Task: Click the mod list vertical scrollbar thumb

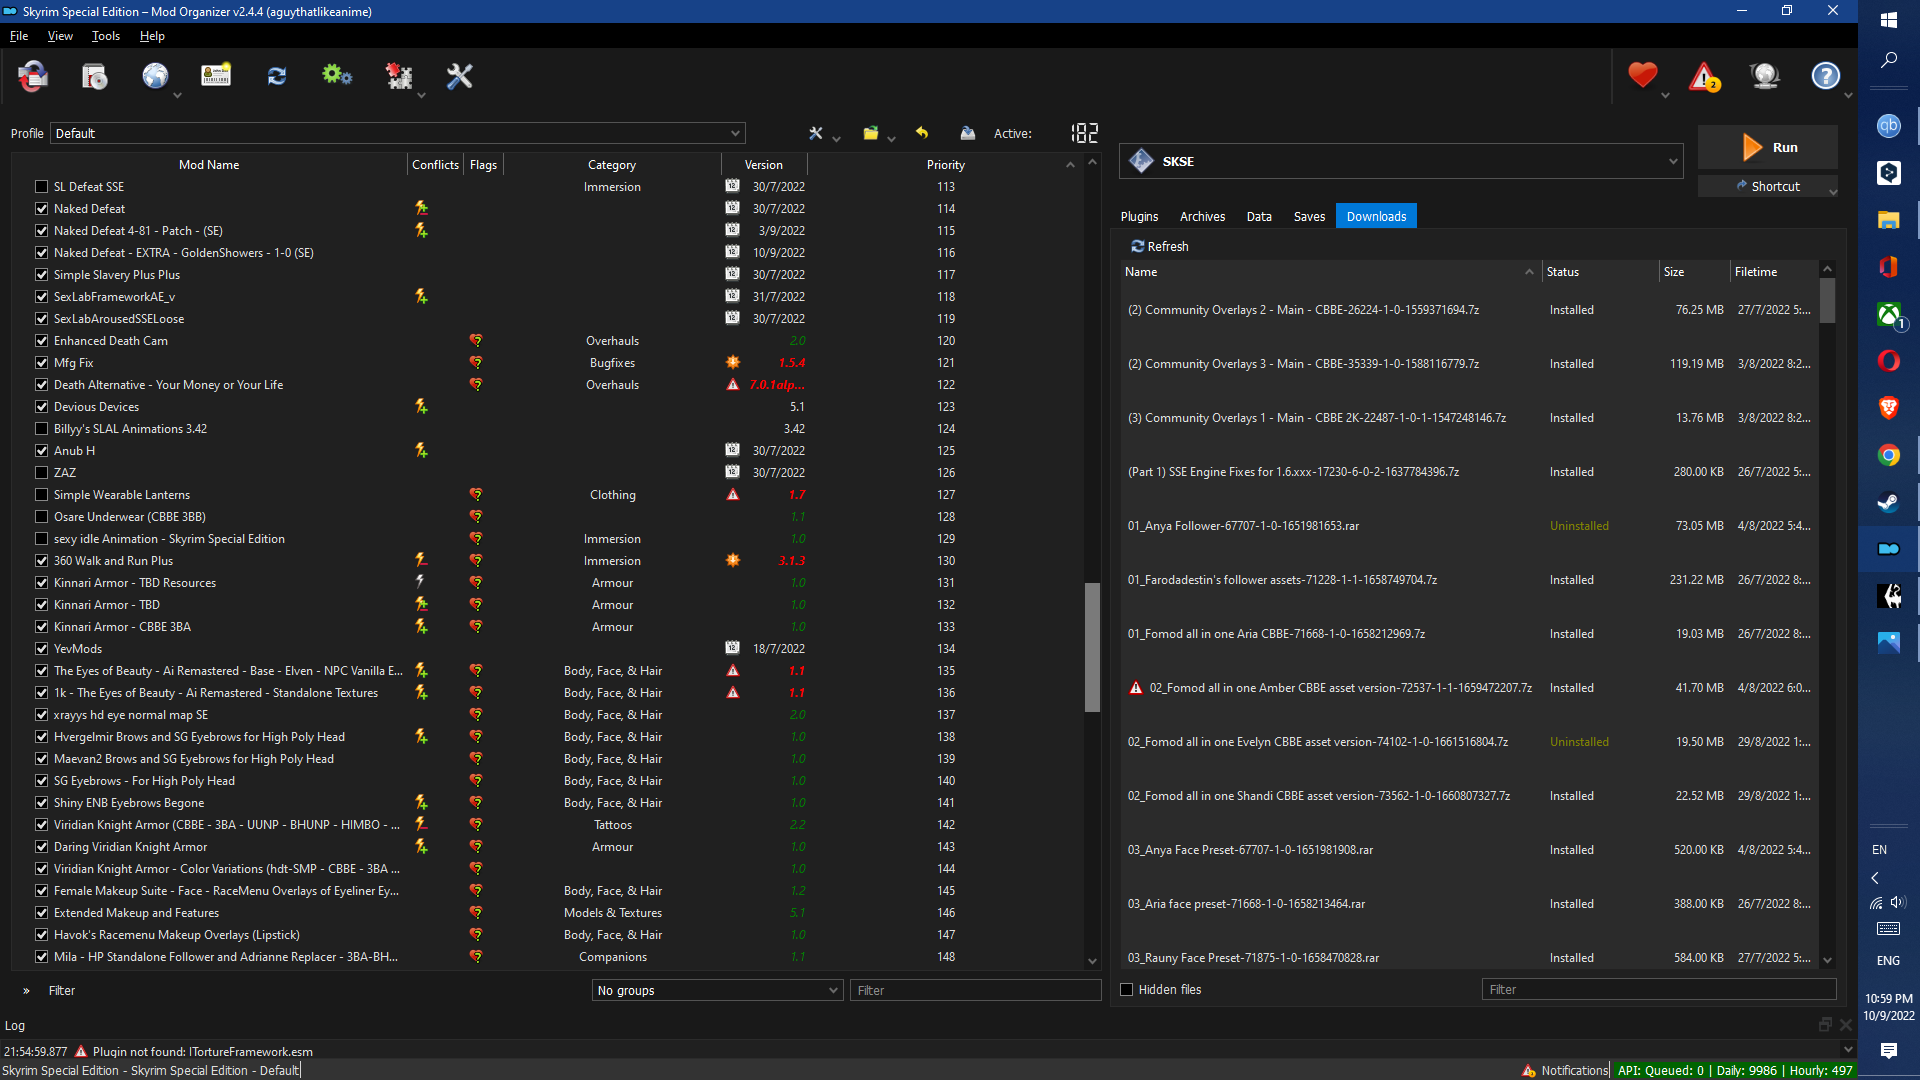Action: click(1092, 647)
